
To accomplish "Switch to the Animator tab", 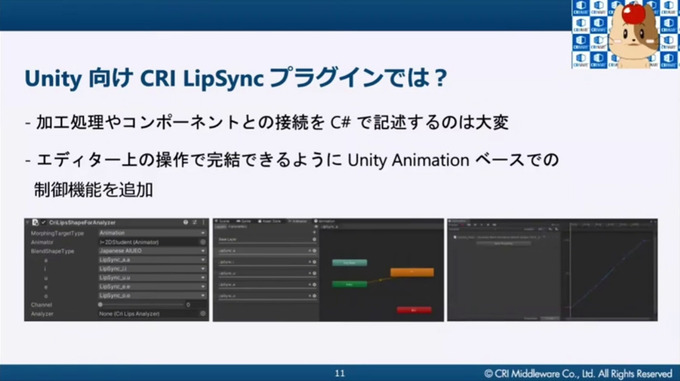I will [x=298, y=221].
